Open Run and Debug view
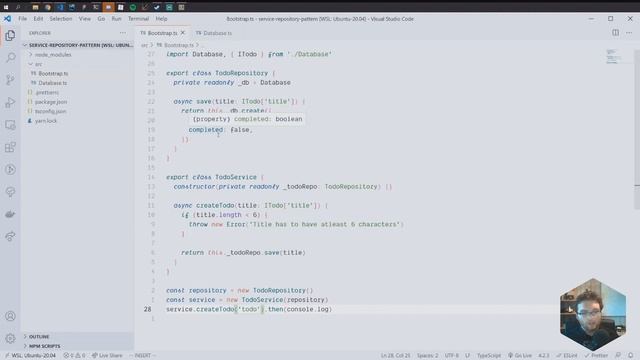The width and height of the screenshot is (640, 360). tap(10, 102)
